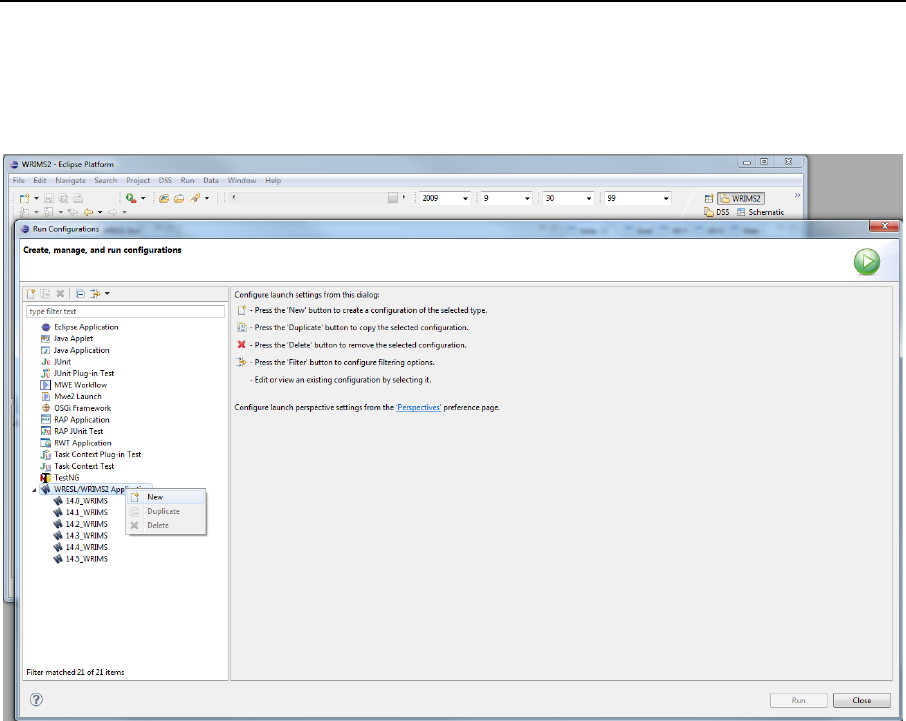Show more perspectives via chevron
Viewport: 906px width, 721px height.
797,195
